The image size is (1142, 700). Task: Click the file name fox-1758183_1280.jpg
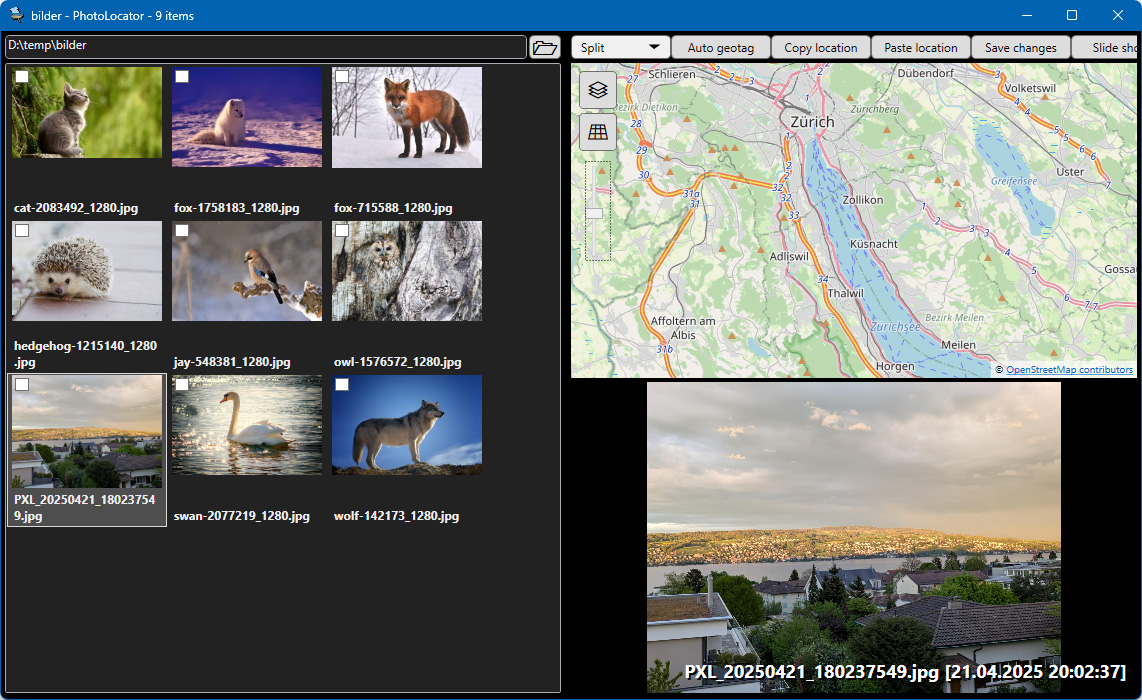point(237,208)
